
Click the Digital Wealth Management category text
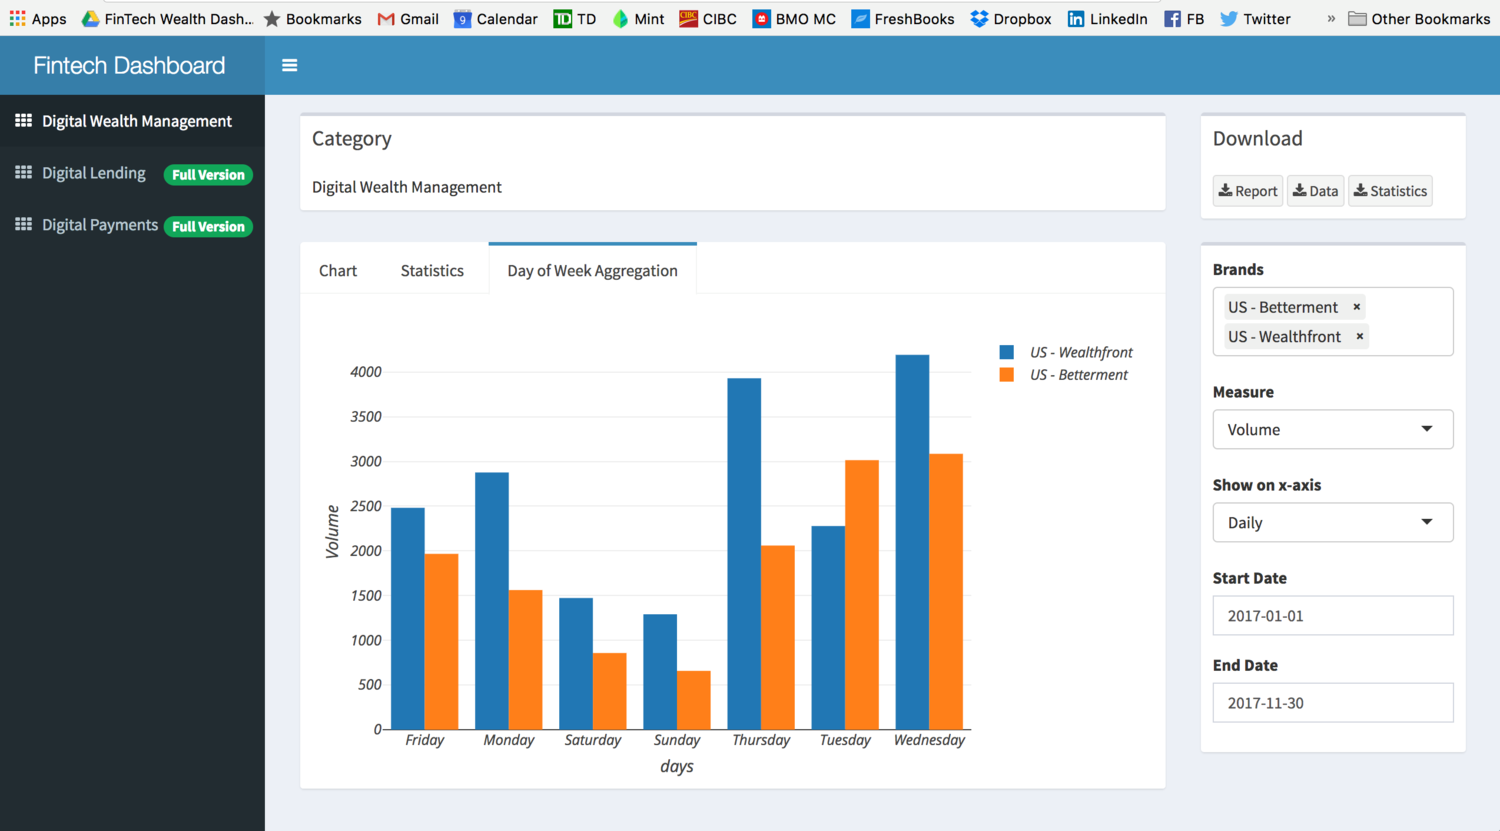407,187
